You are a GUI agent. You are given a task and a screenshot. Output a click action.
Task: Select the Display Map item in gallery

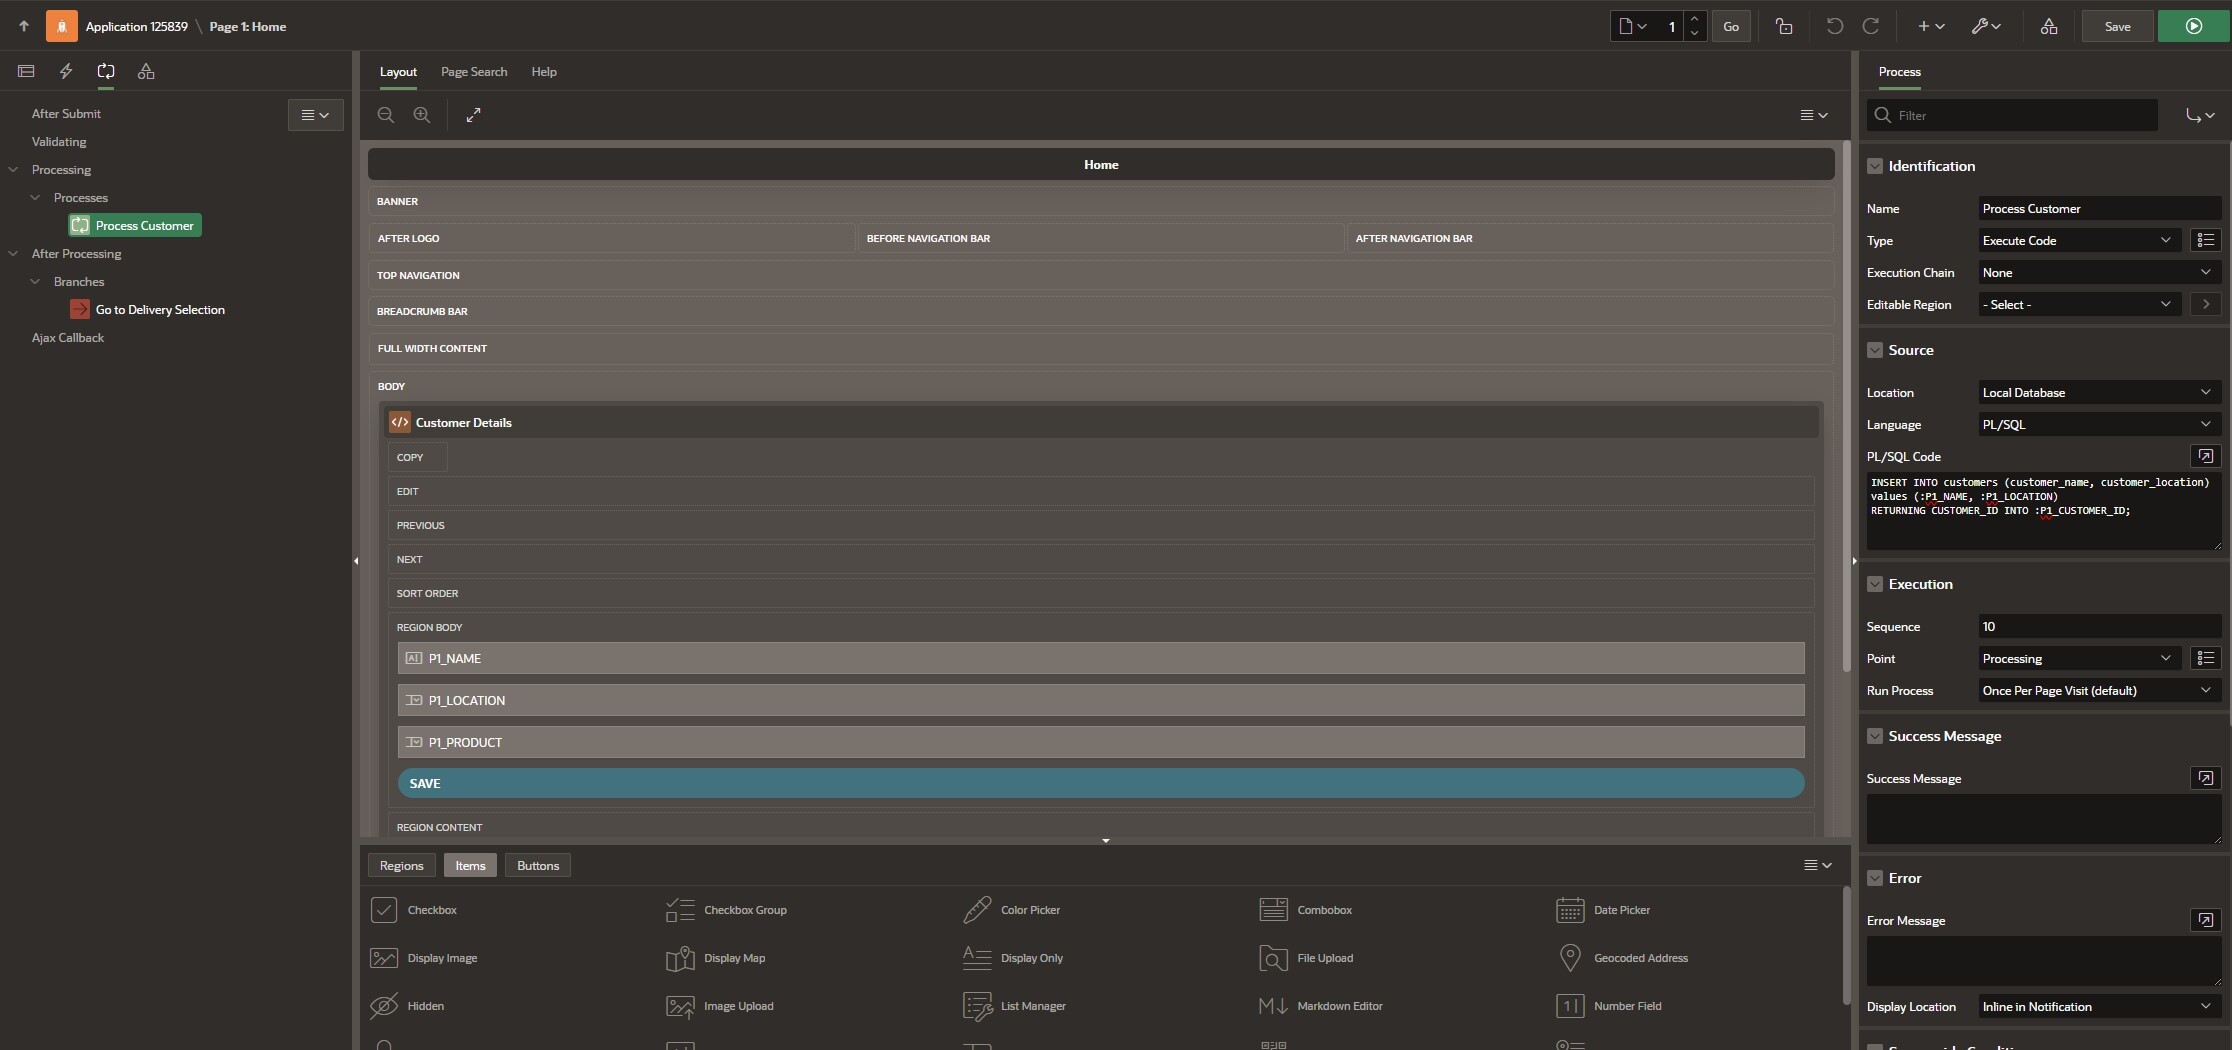(715, 958)
